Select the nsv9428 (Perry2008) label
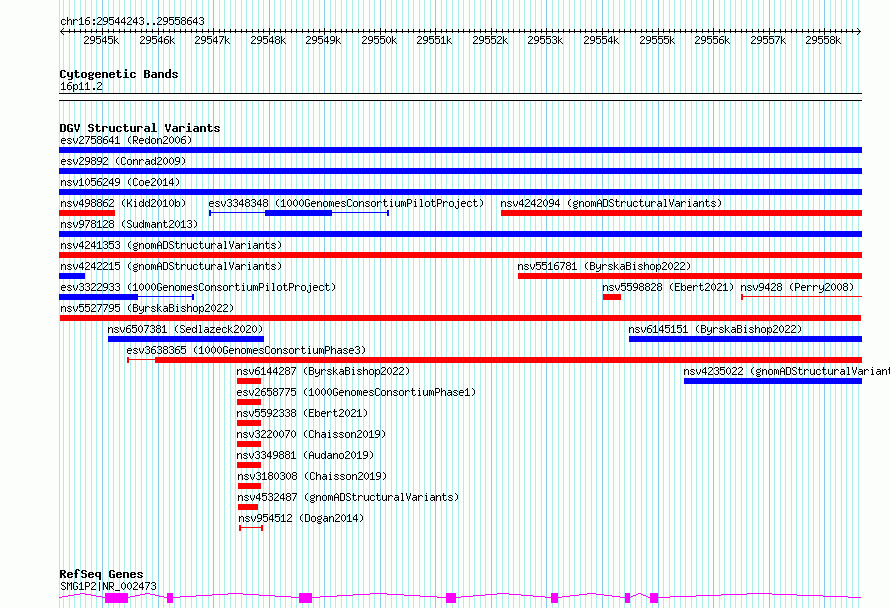Viewport: 890px width, 608px height. (x=797, y=287)
